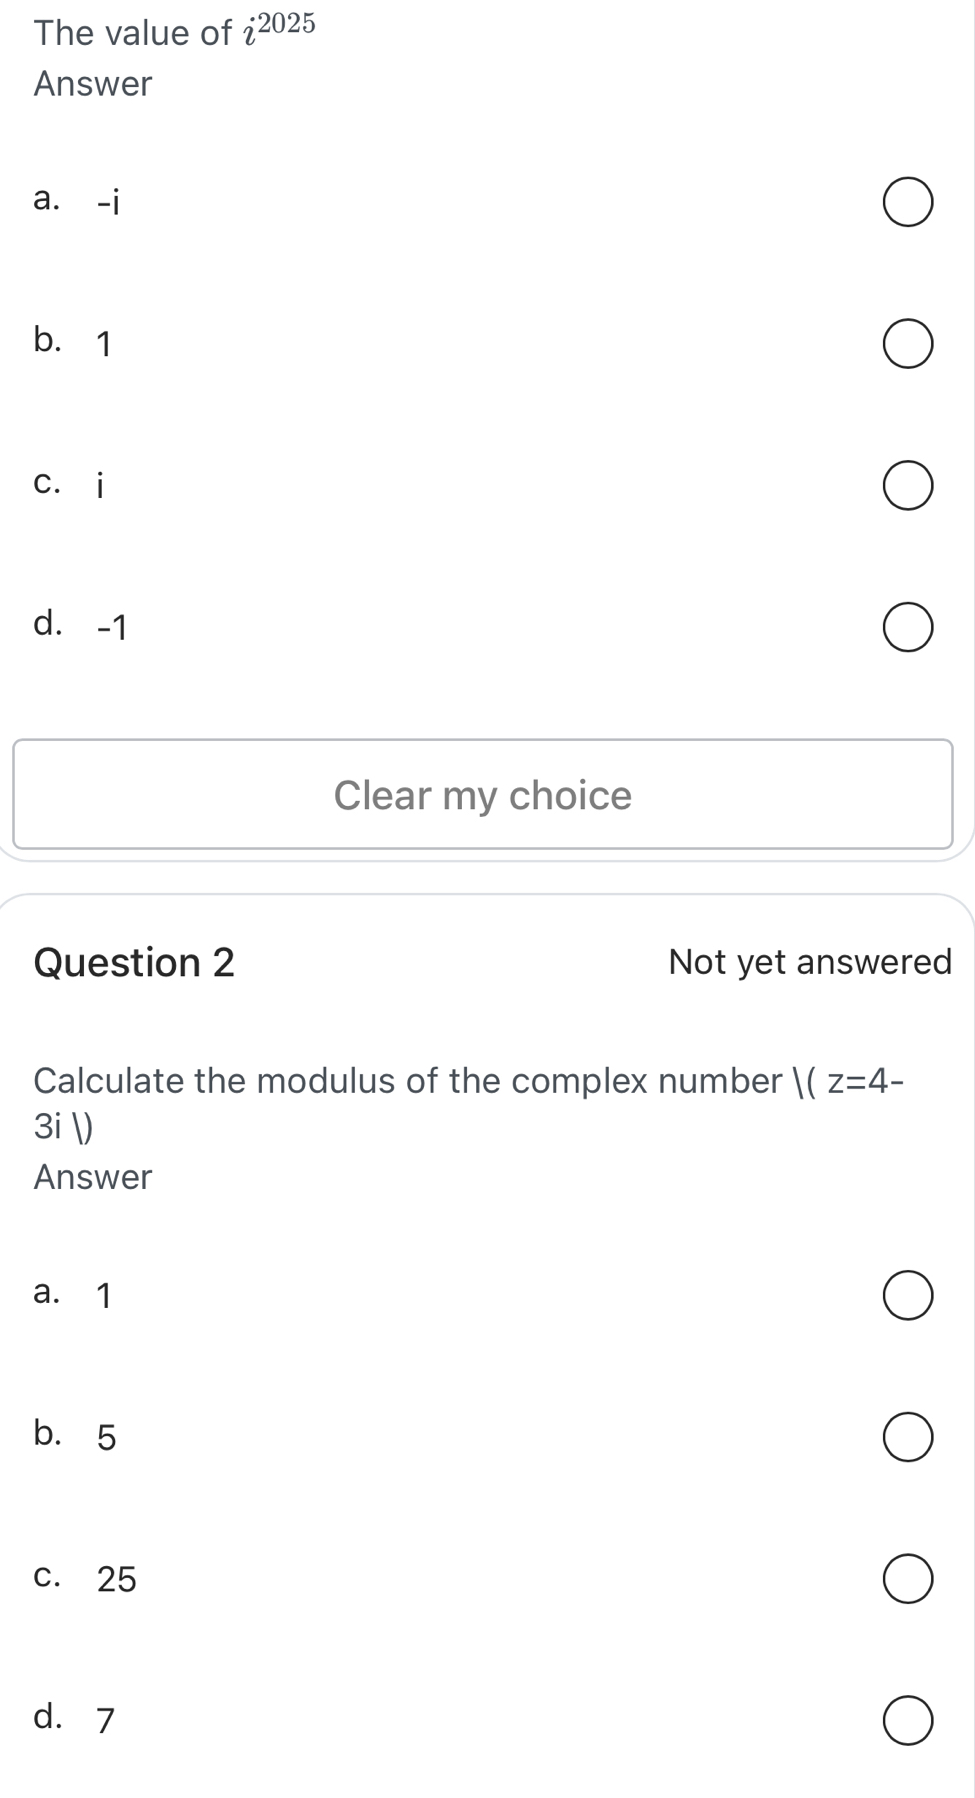The height and width of the screenshot is (1798, 975).
Task: Pick radio circle for modulus answer 25
Action: pos(908,1579)
